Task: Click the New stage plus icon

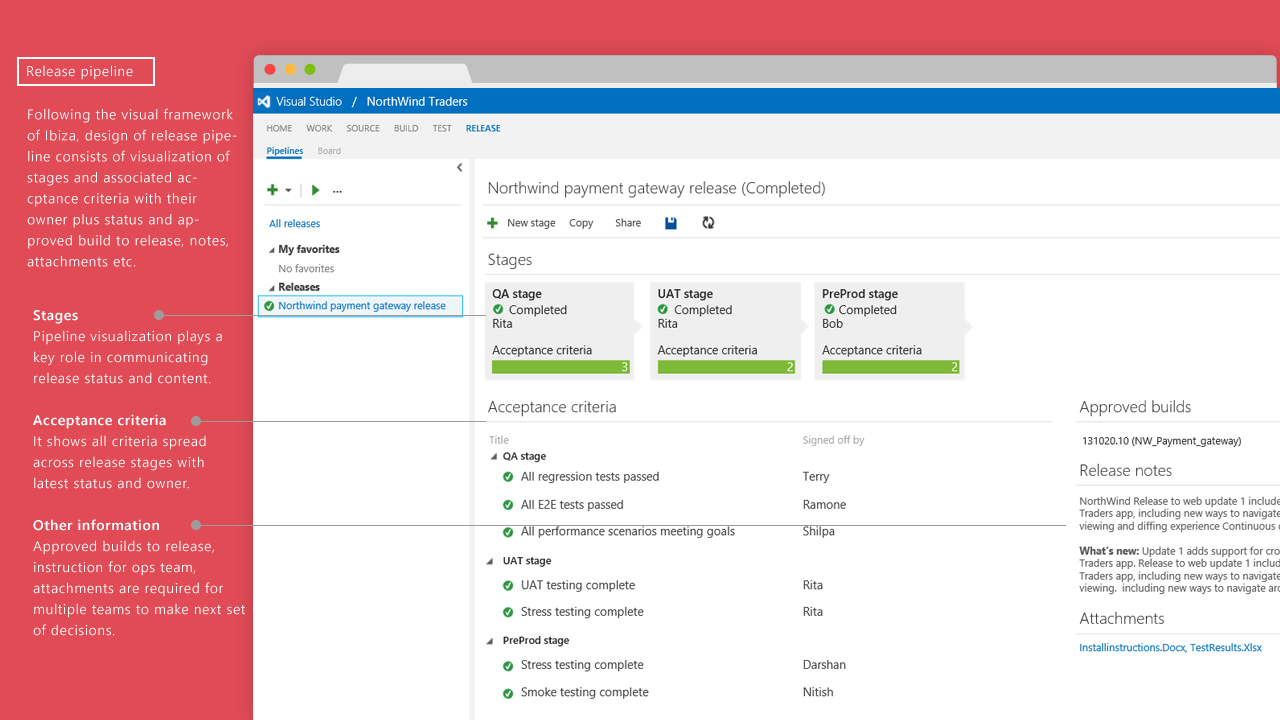Action: tap(492, 223)
